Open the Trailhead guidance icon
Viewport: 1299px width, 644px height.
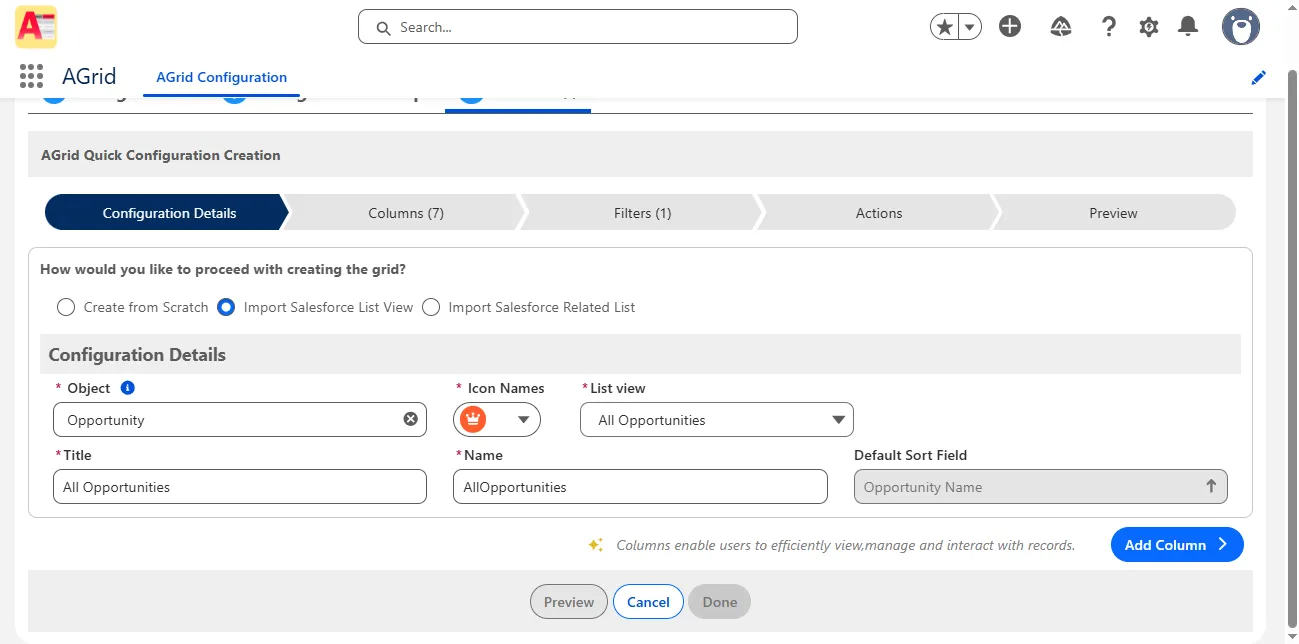coord(1061,27)
